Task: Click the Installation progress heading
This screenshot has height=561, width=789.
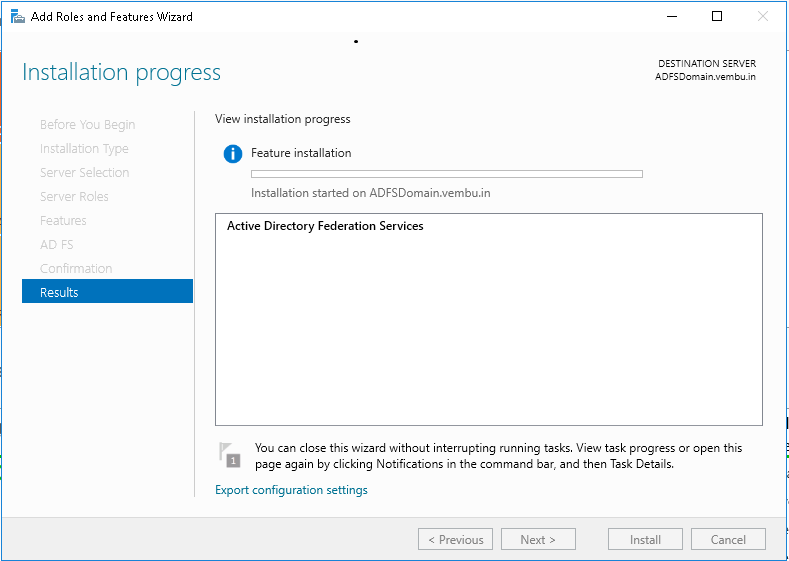Action: tap(121, 72)
